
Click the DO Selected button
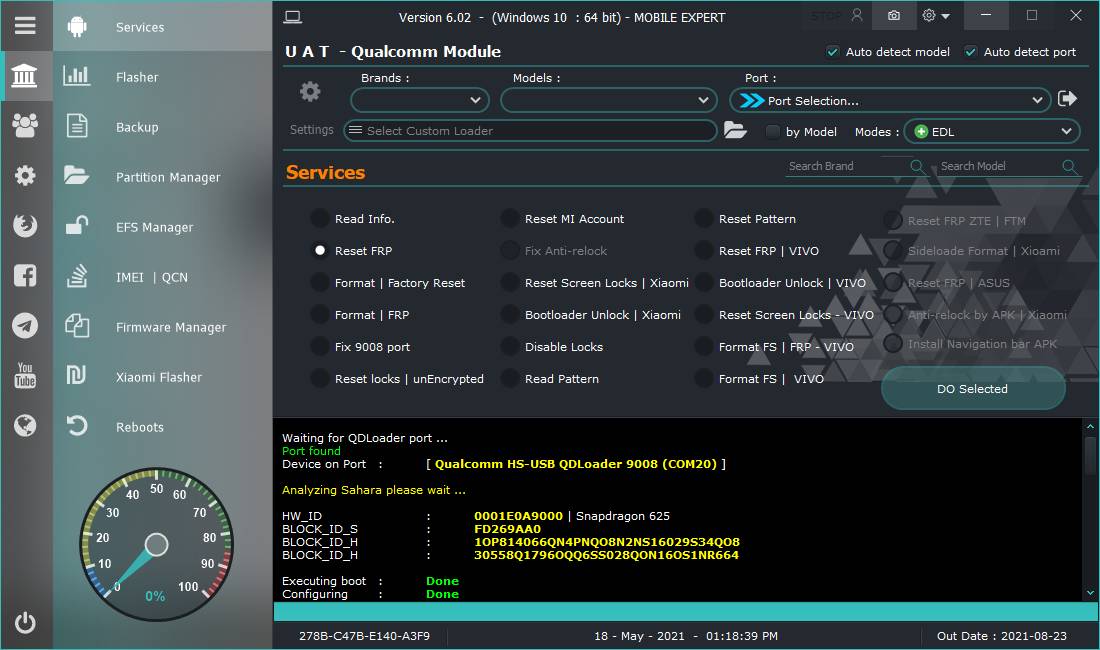[x=972, y=388]
